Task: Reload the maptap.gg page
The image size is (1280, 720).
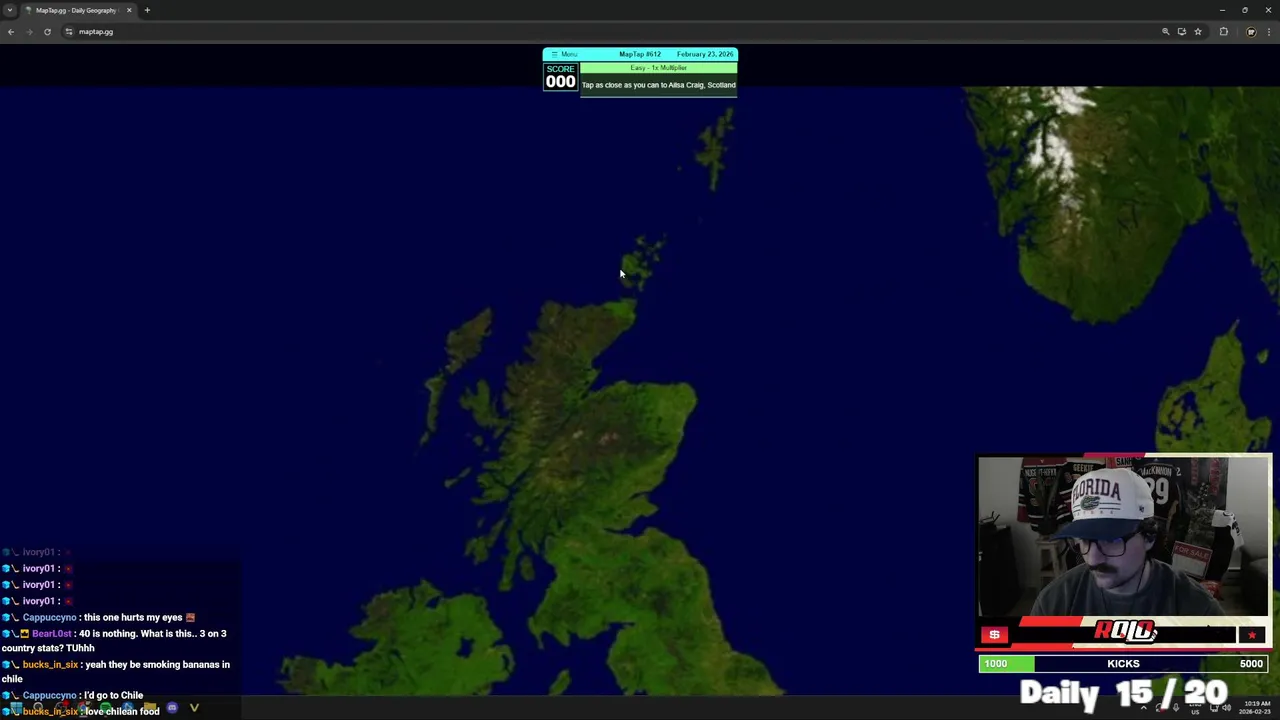Action: [47, 32]
